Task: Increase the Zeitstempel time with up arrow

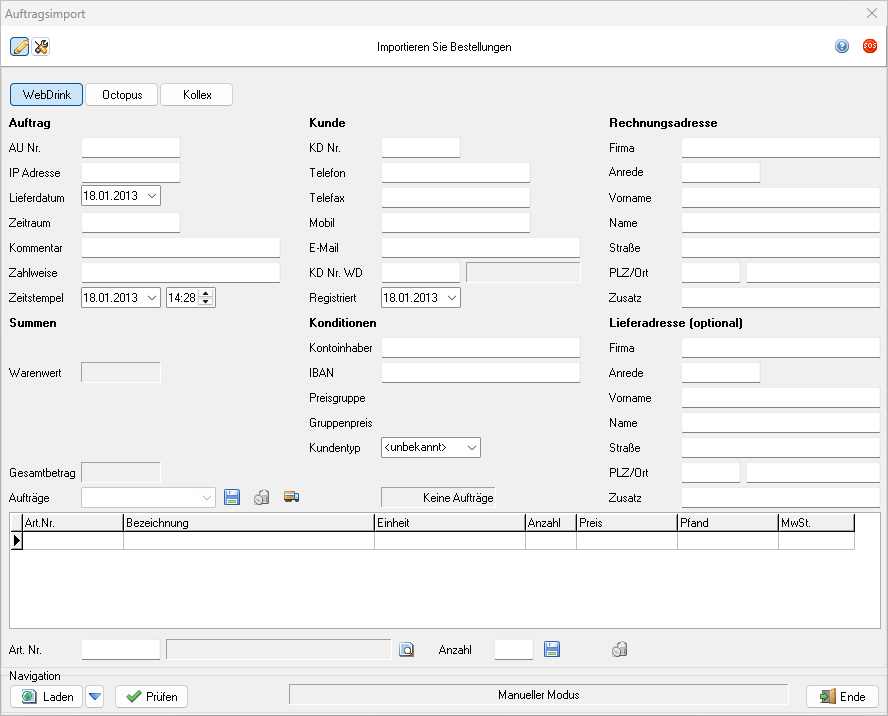Action: coord(206,293)
